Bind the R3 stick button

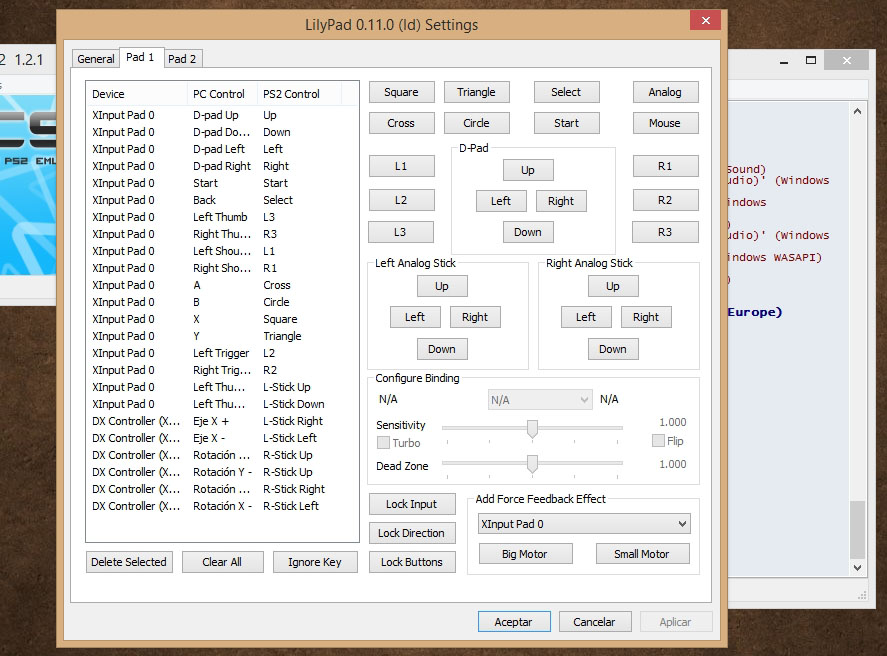665,231
